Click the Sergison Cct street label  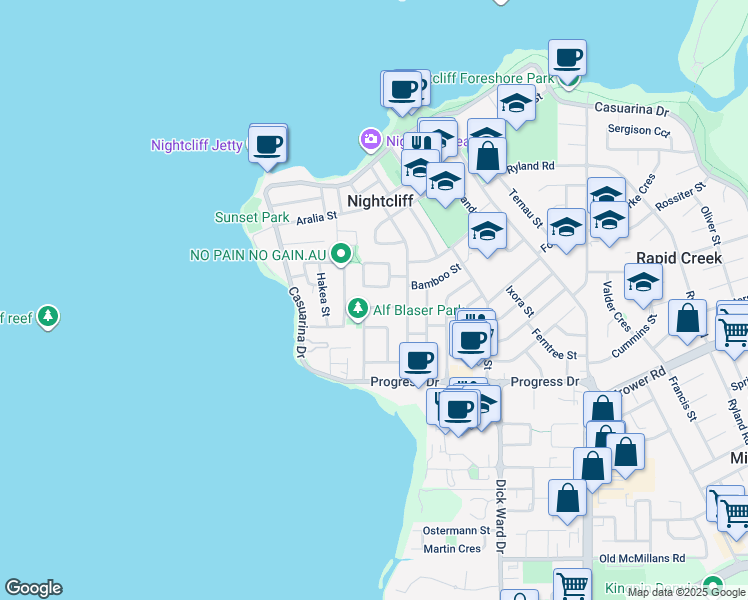639,130
